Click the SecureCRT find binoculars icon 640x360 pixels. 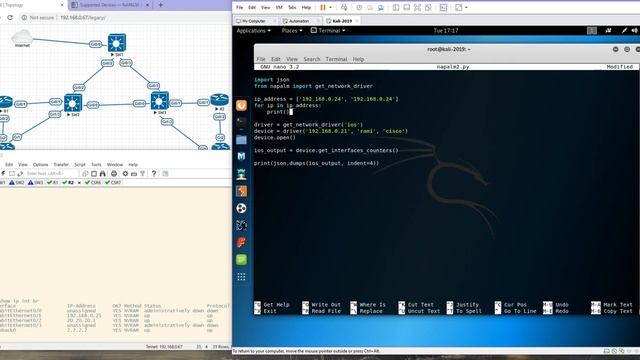tap(102, 173)
